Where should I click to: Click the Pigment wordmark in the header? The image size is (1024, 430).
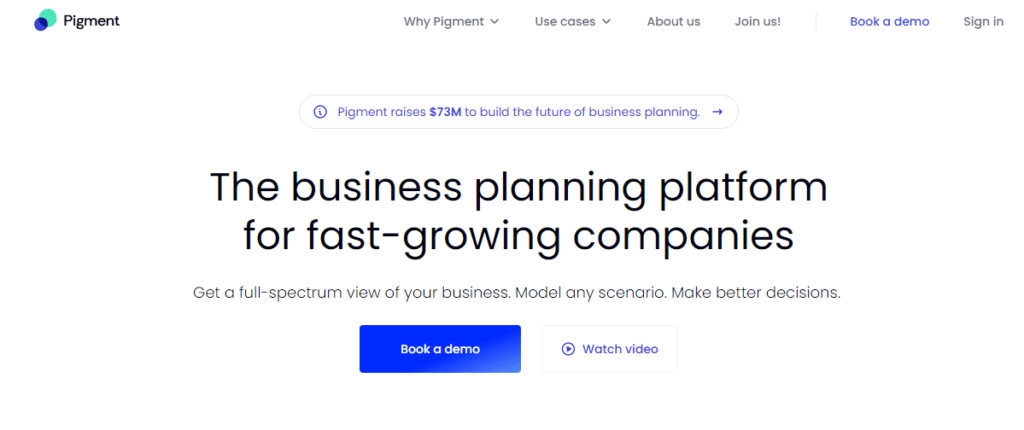(x=91, y=21)
